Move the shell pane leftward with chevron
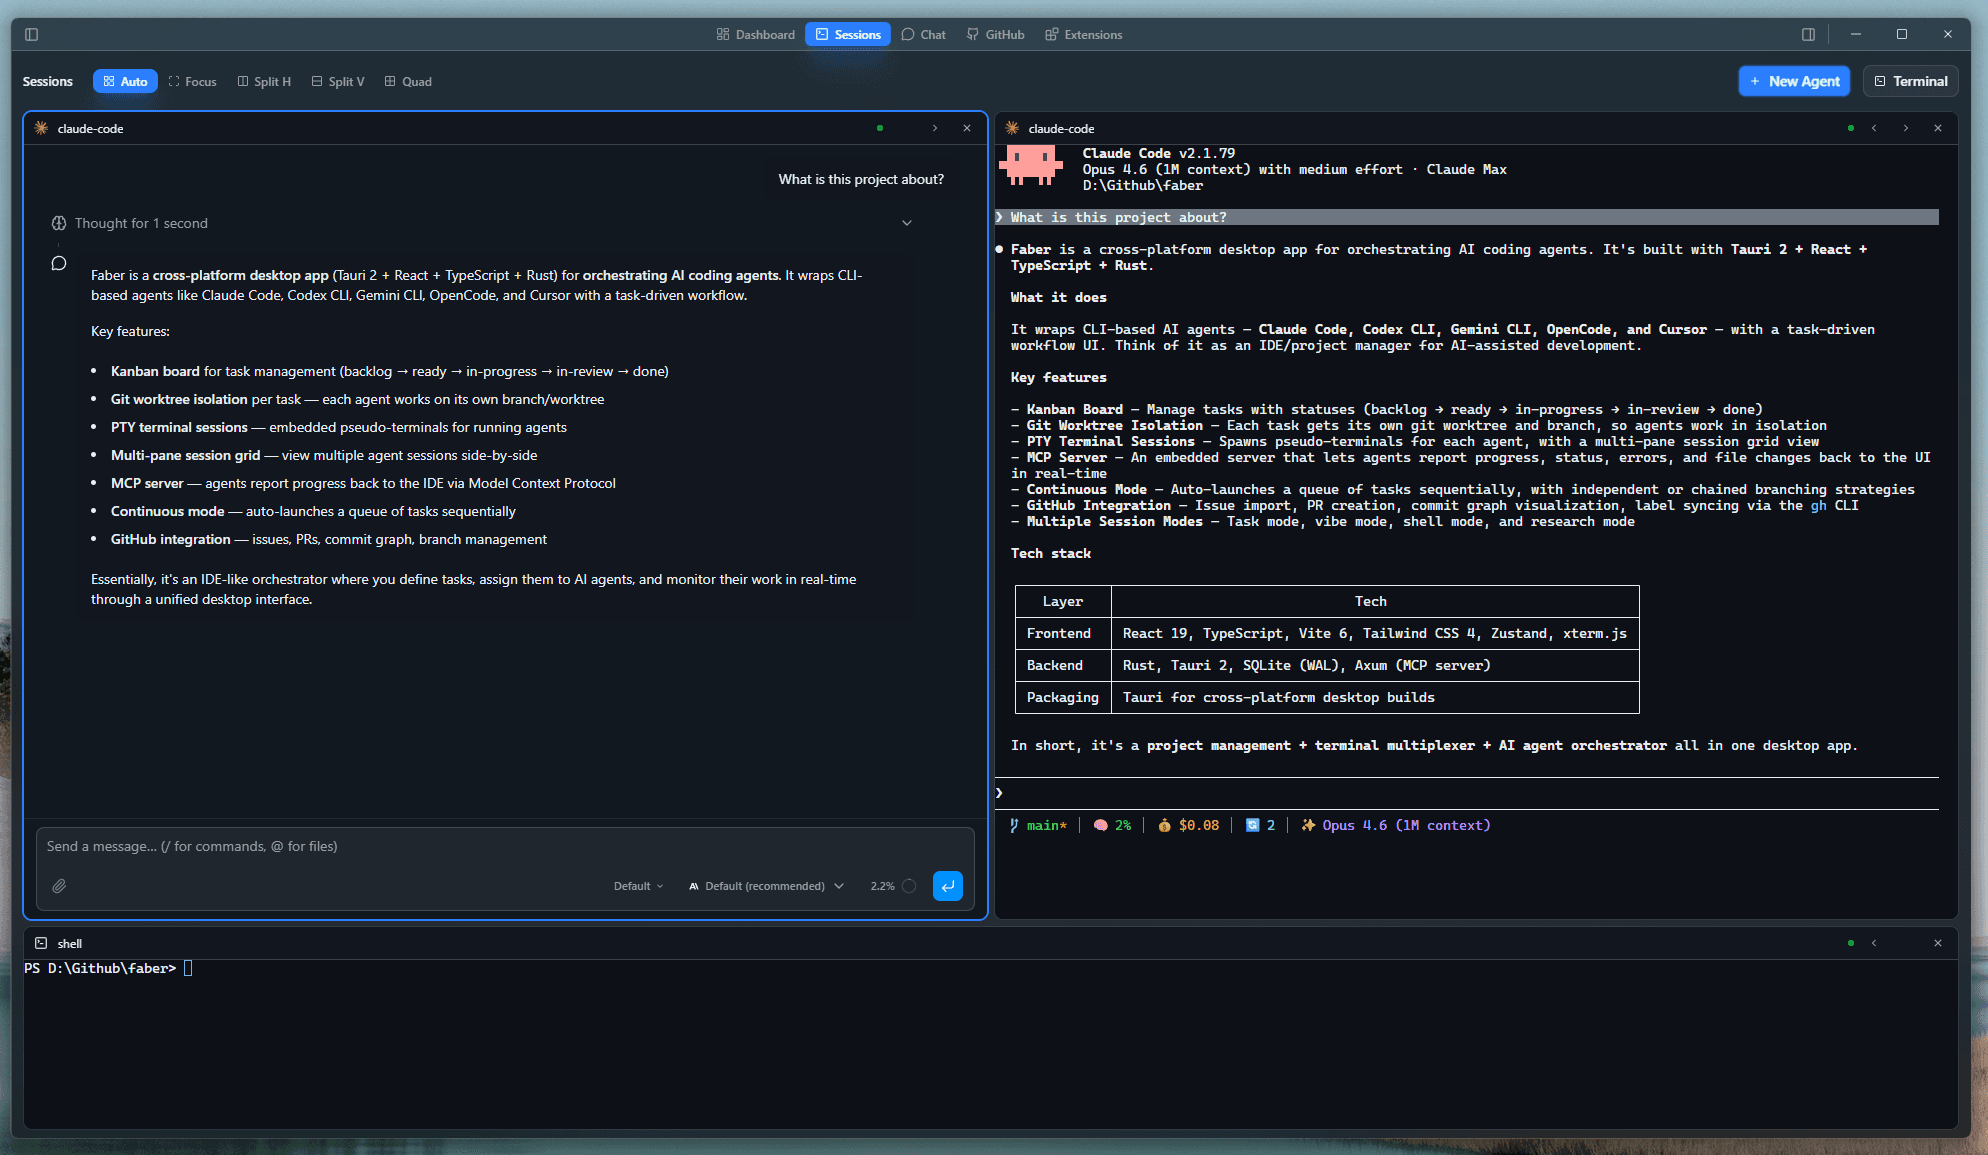This screenshot has height=1155, width=1988. [x=1874, y=943]
